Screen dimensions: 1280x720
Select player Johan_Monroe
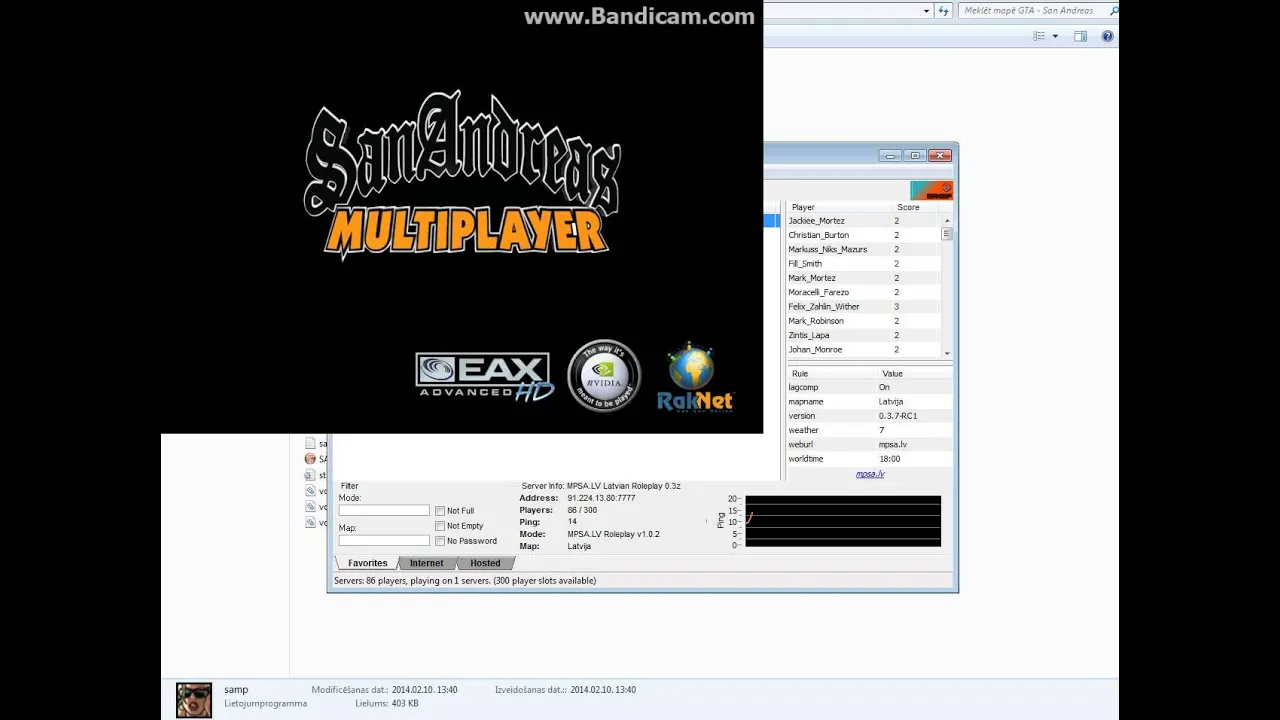coord(864,350)
